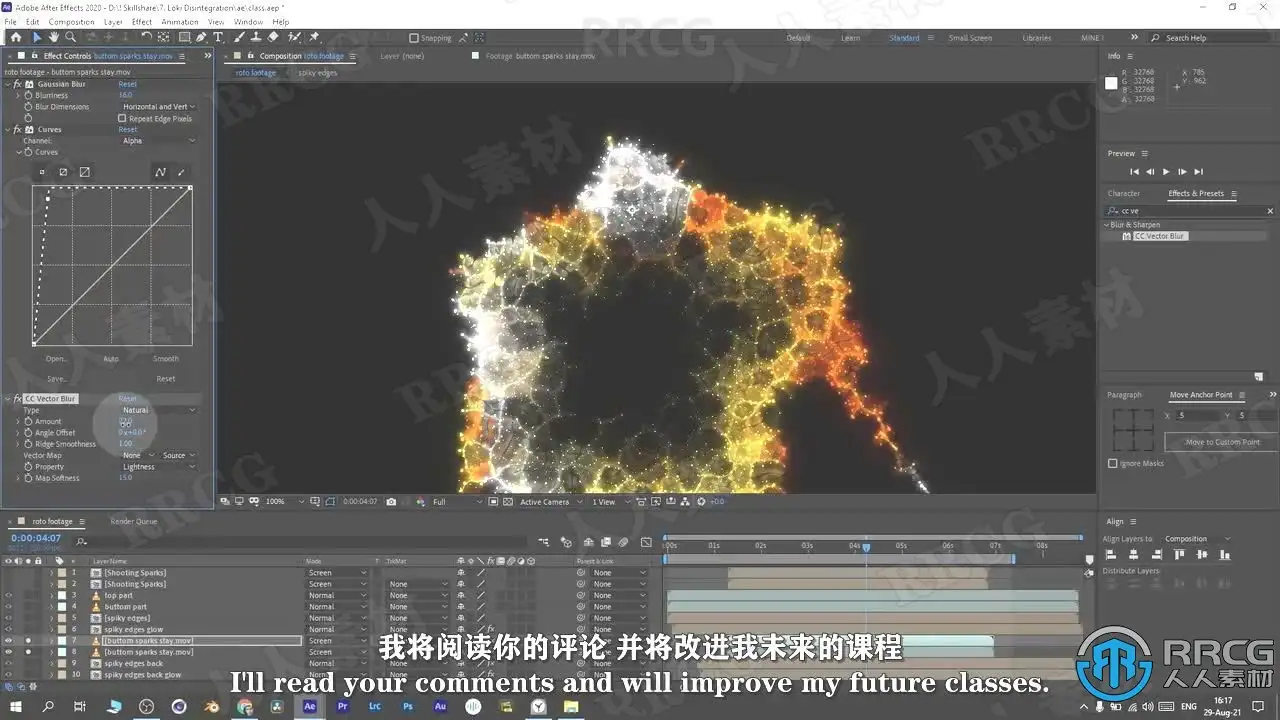Open the Effect menu
Screen dimensions: 1280x720
pos(142,21)
